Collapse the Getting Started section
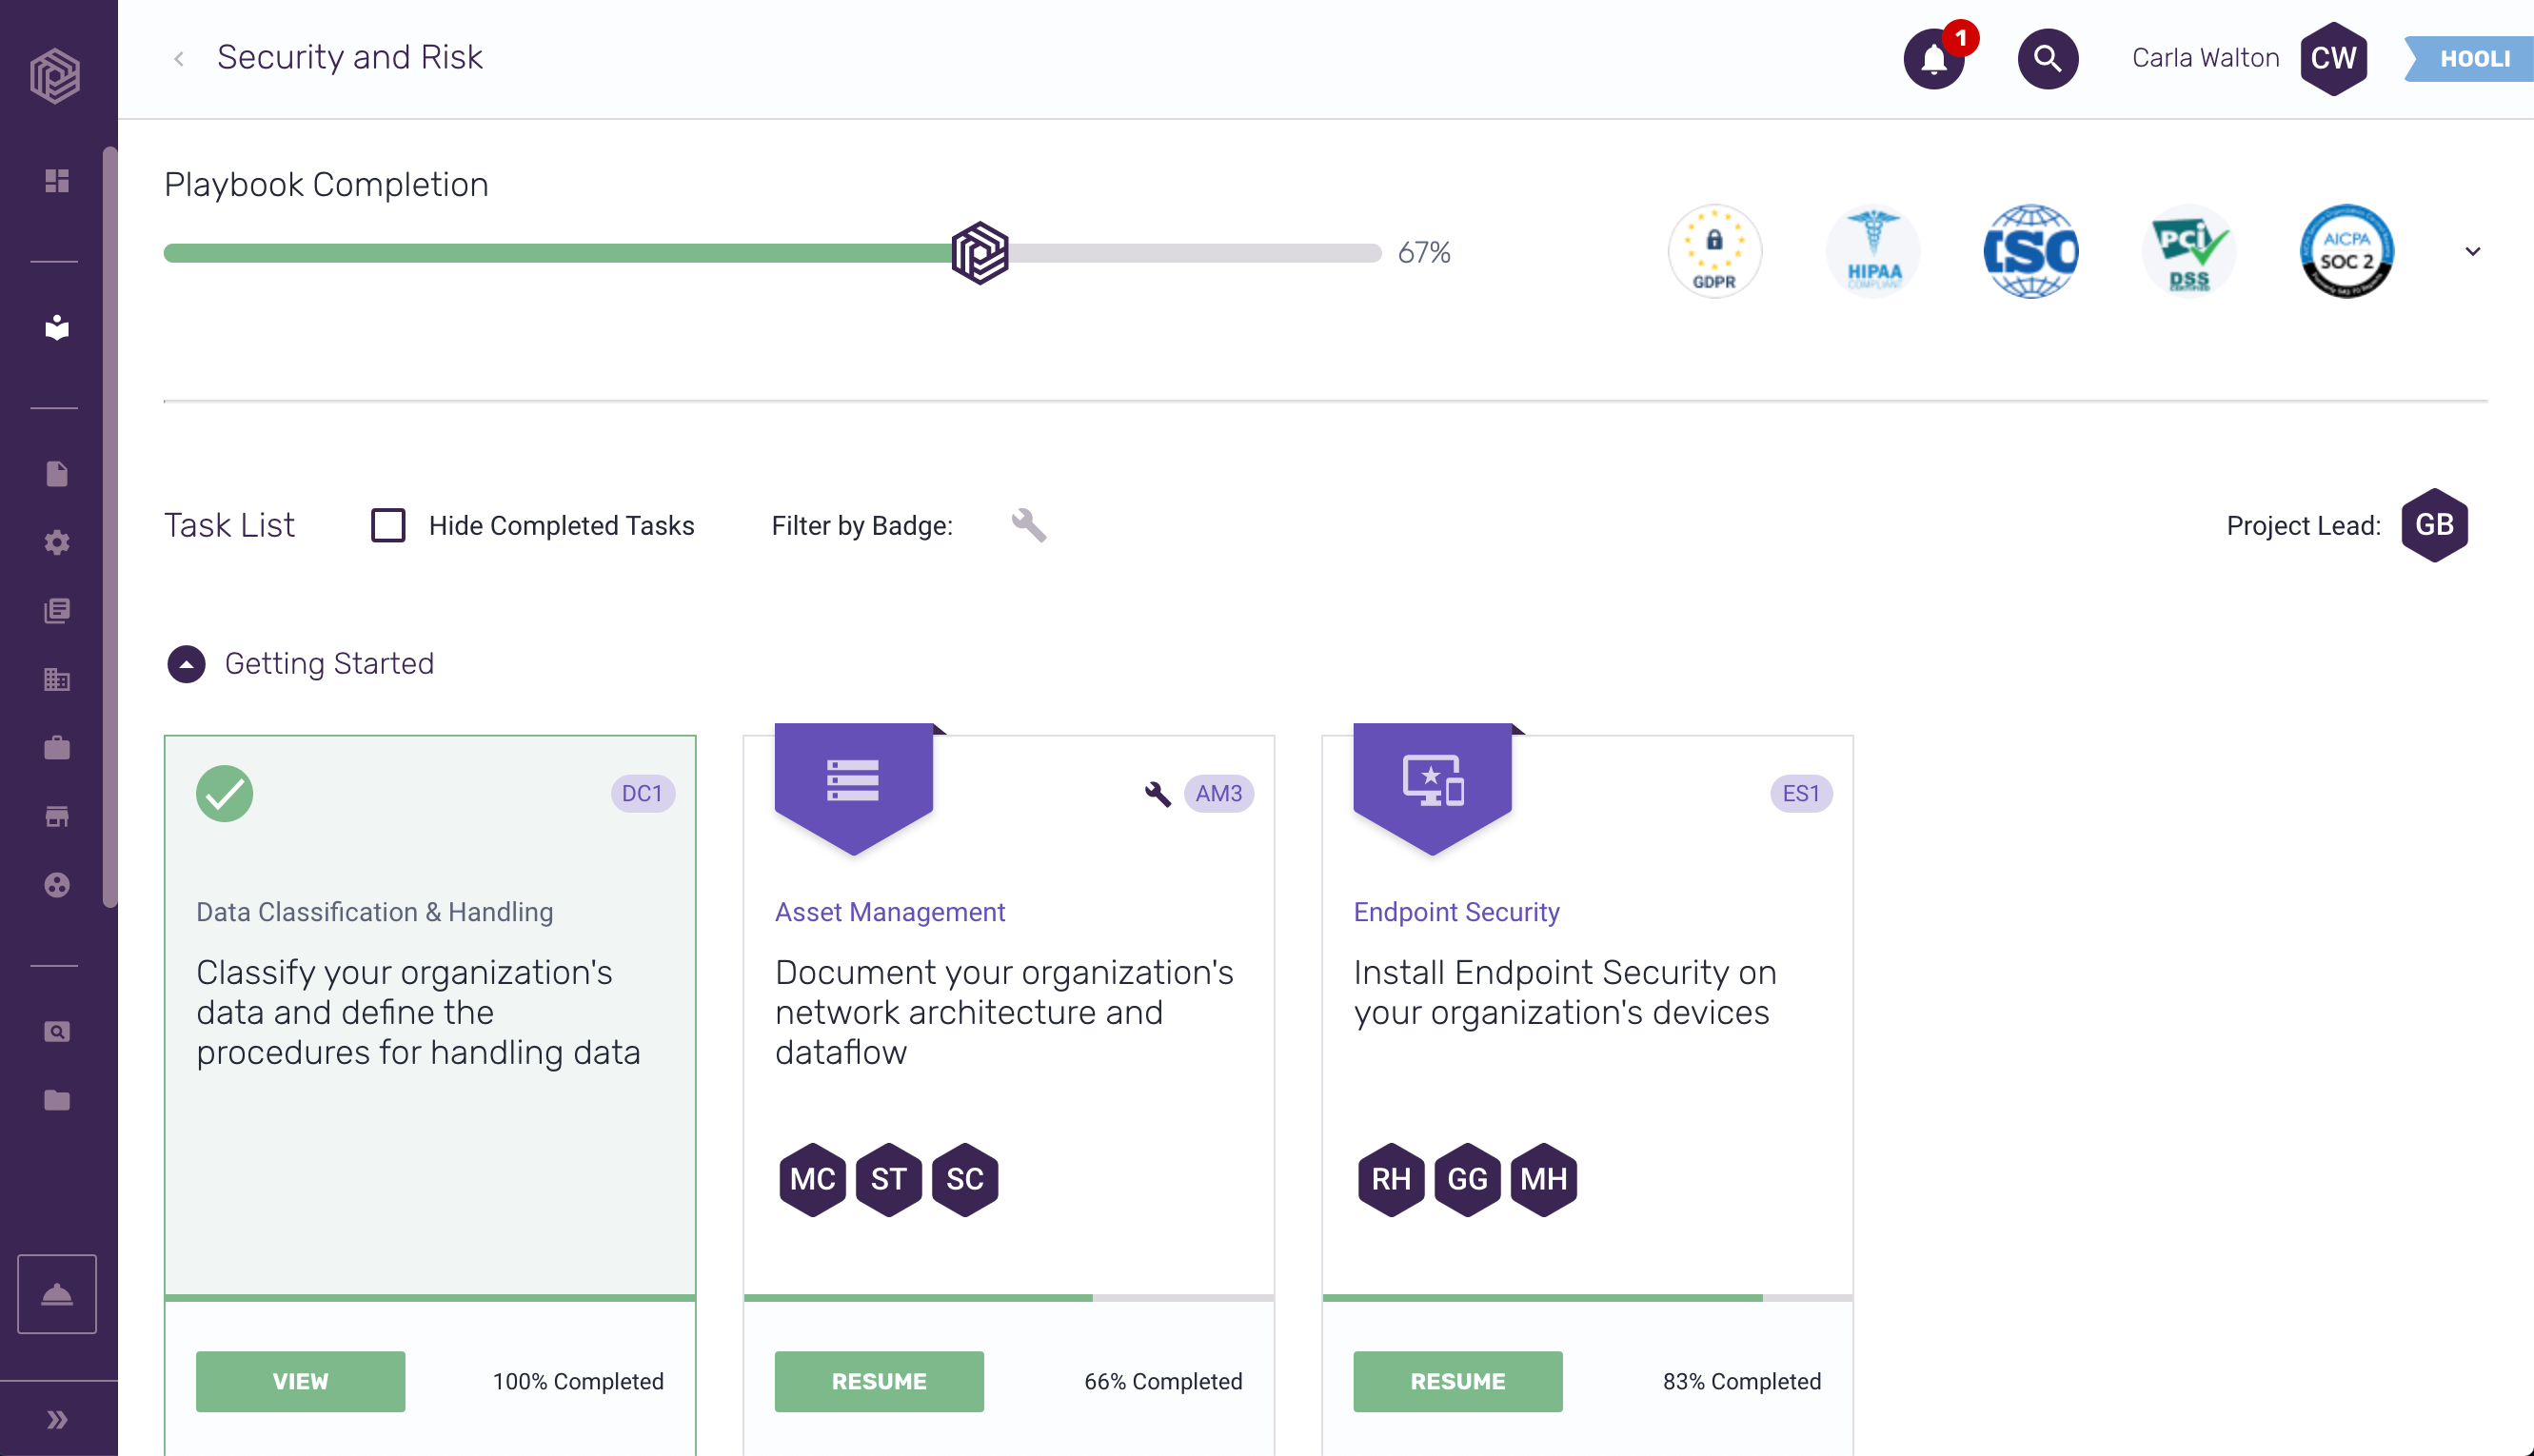 [x=186, y=664]
